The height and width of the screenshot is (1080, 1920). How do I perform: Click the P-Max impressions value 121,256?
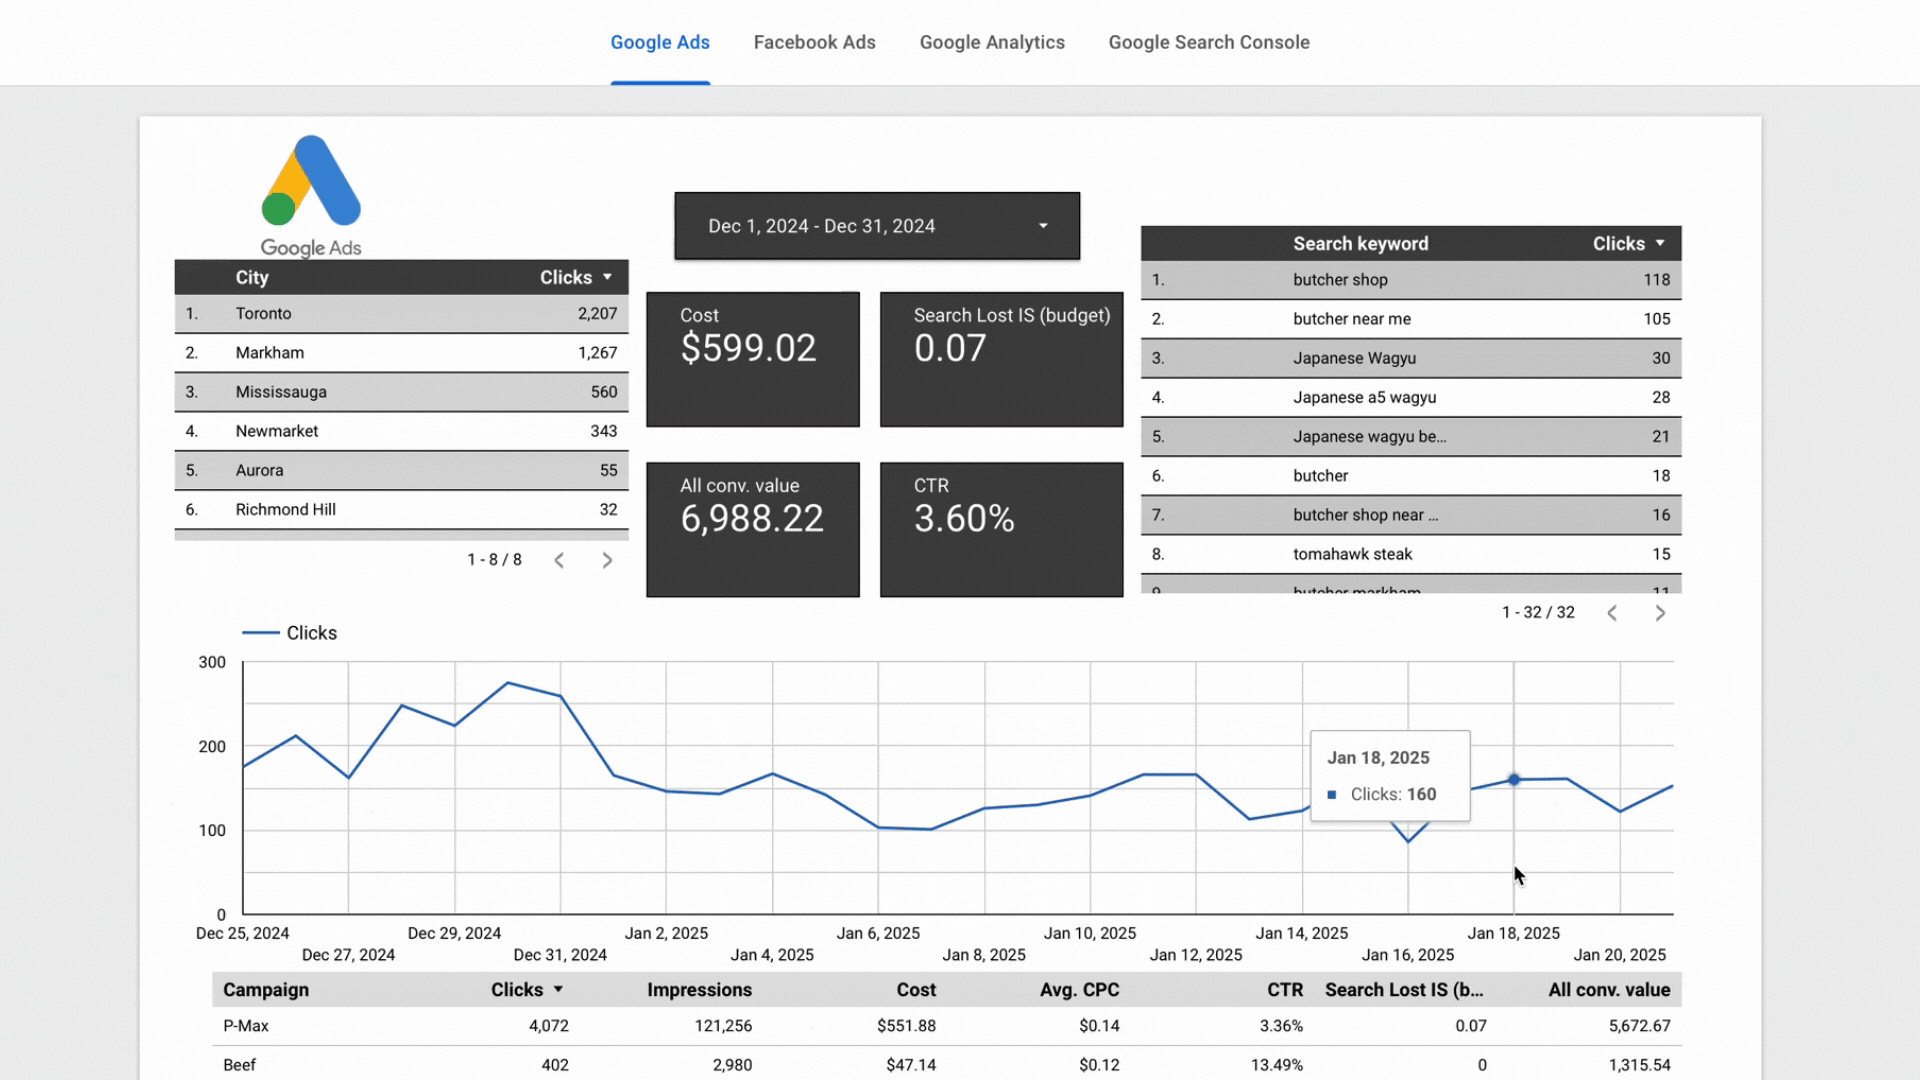pos(723,1025)
